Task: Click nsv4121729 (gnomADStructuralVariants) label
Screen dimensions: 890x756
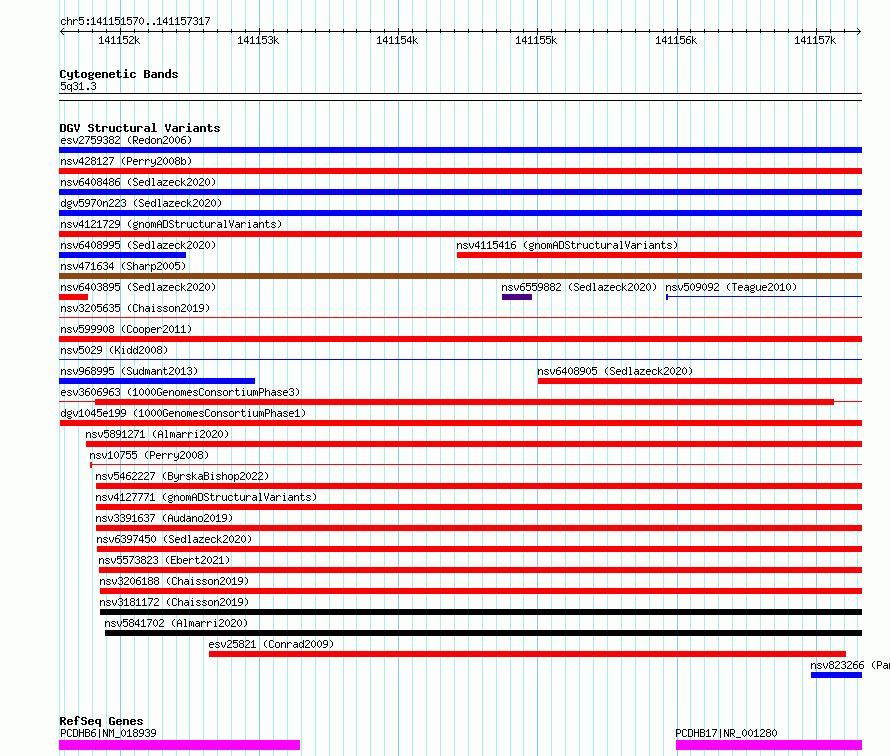Action: [x=171, y=224]
